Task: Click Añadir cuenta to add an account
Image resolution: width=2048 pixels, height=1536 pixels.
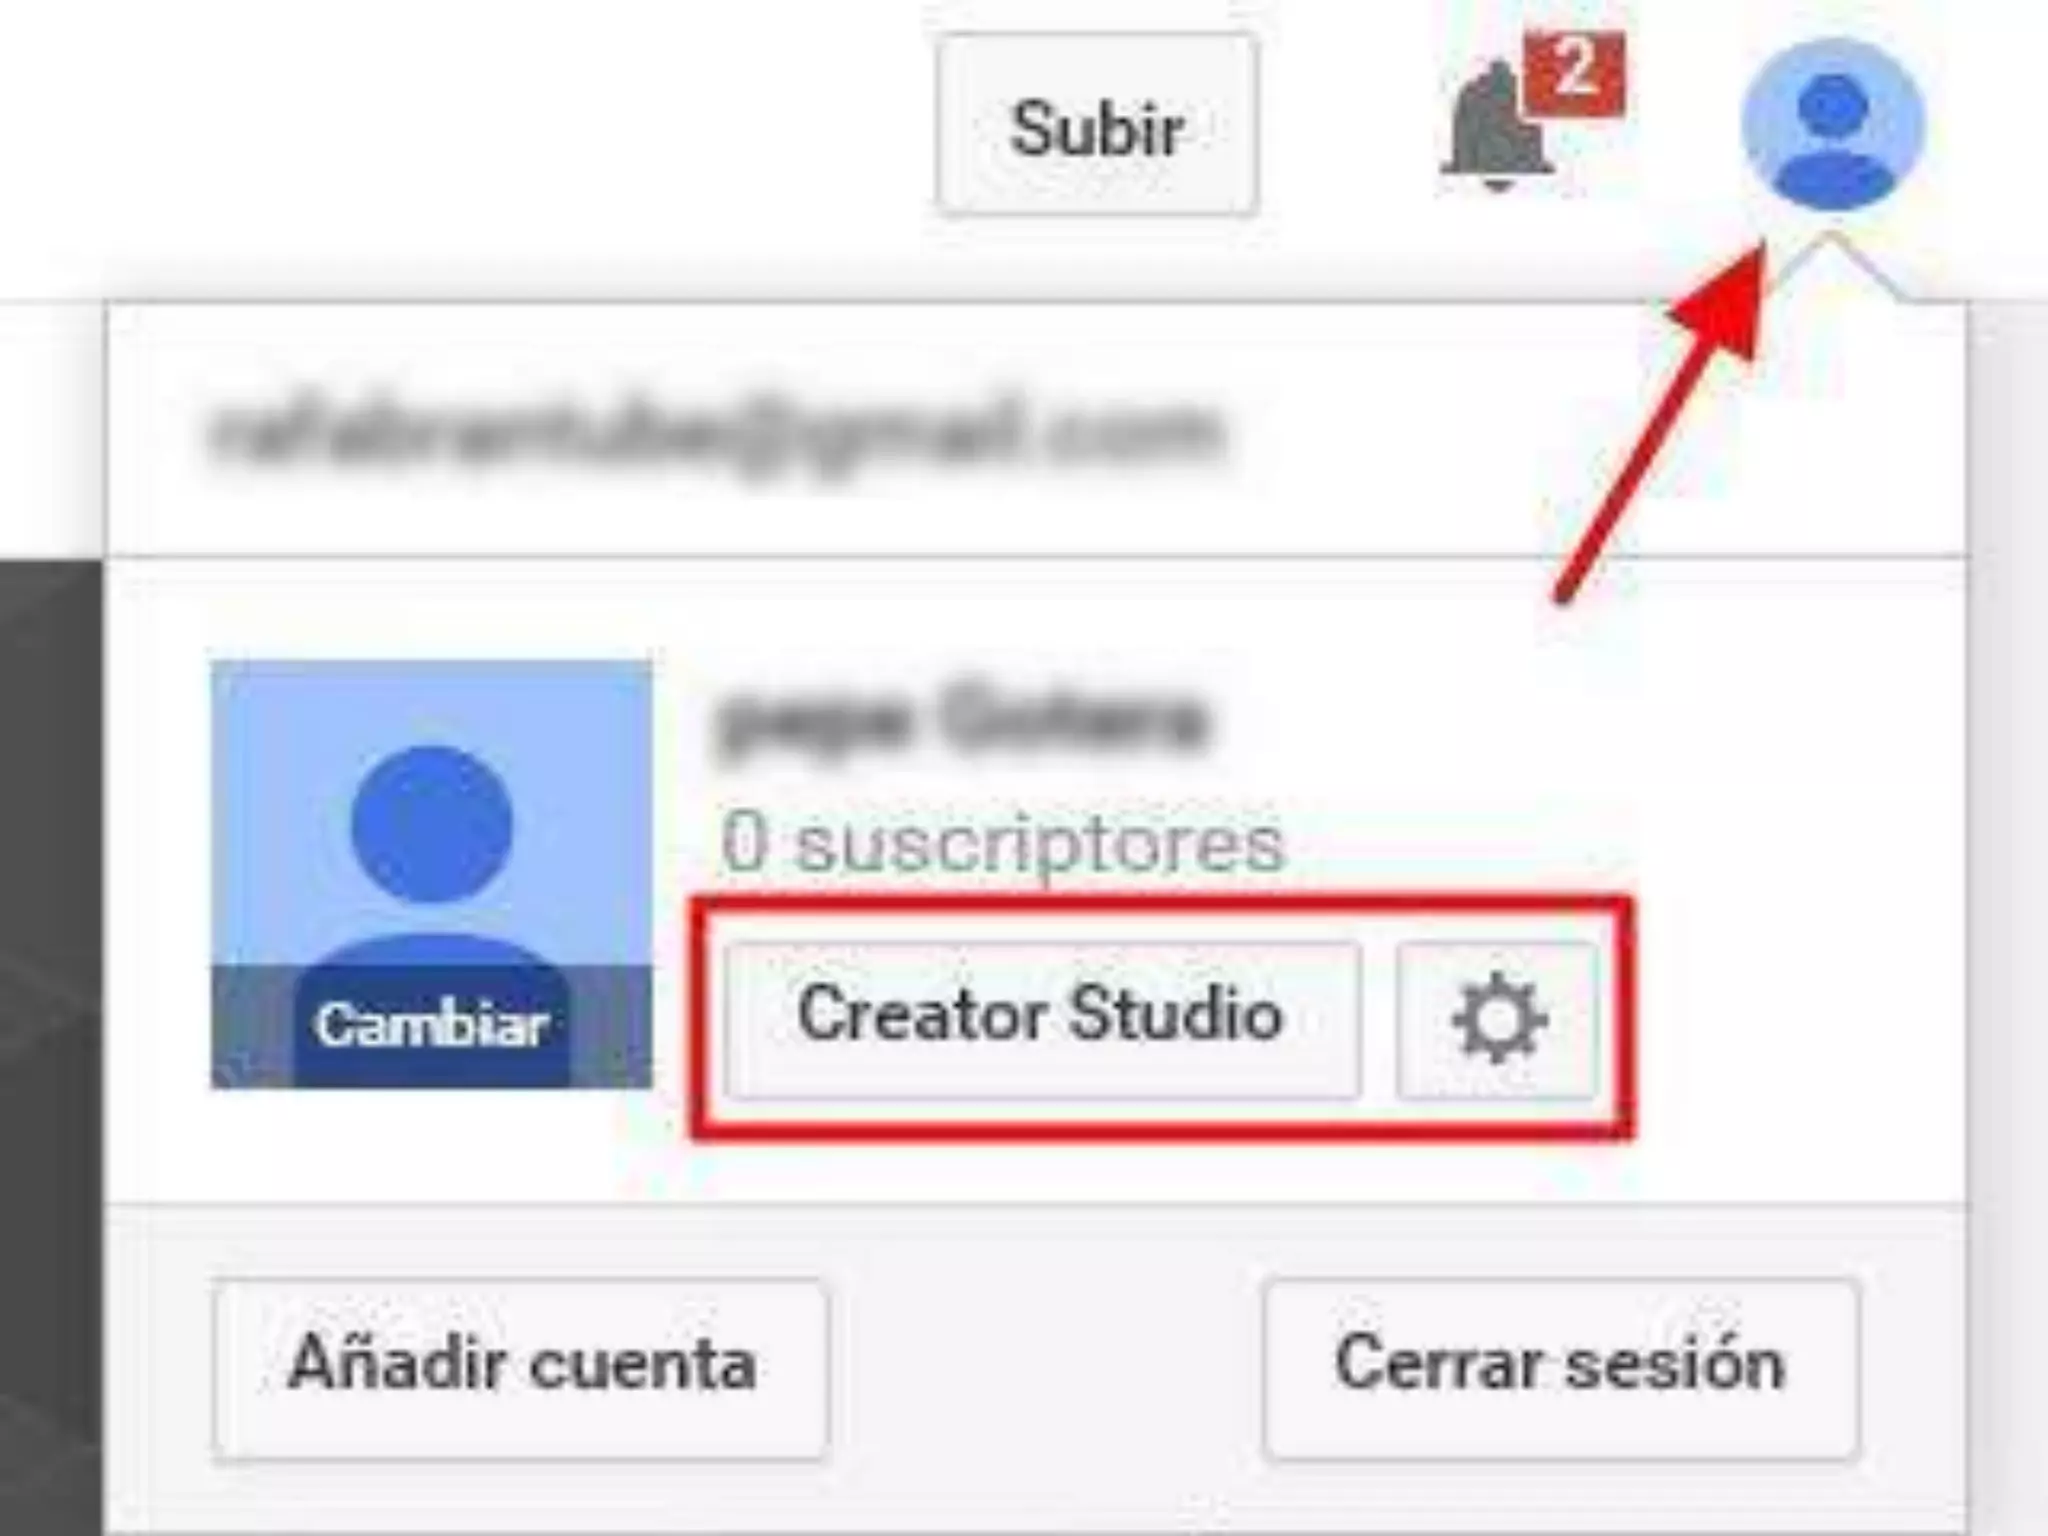Action: point(521,1369)
